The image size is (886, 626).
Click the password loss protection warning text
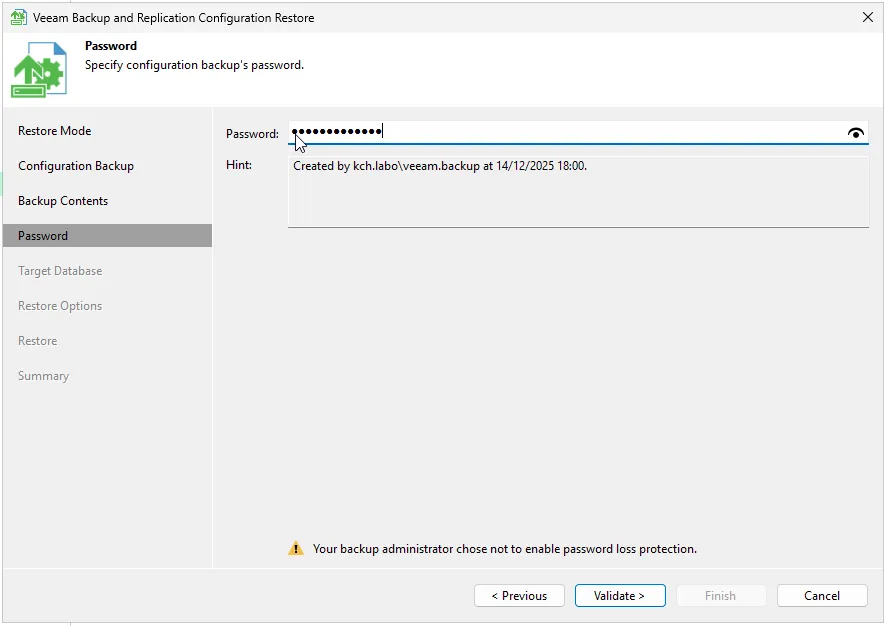coord(504,549)
